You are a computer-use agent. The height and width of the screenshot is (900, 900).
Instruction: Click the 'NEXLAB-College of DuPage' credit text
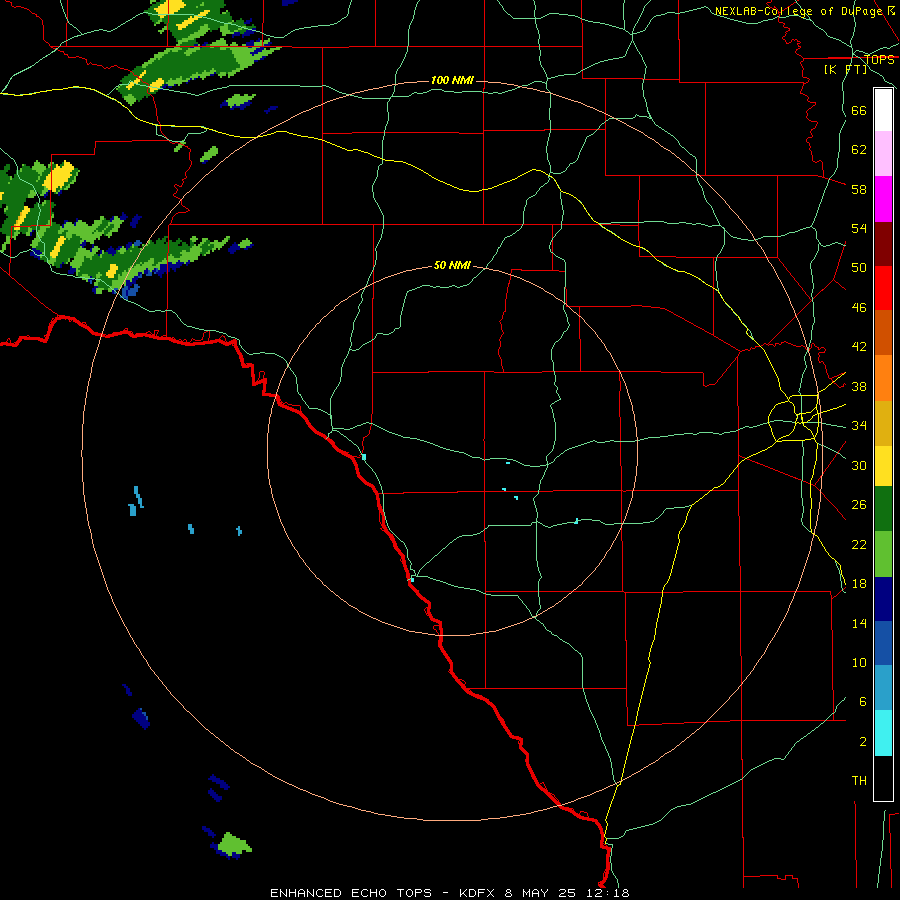[x=800, y=11]
